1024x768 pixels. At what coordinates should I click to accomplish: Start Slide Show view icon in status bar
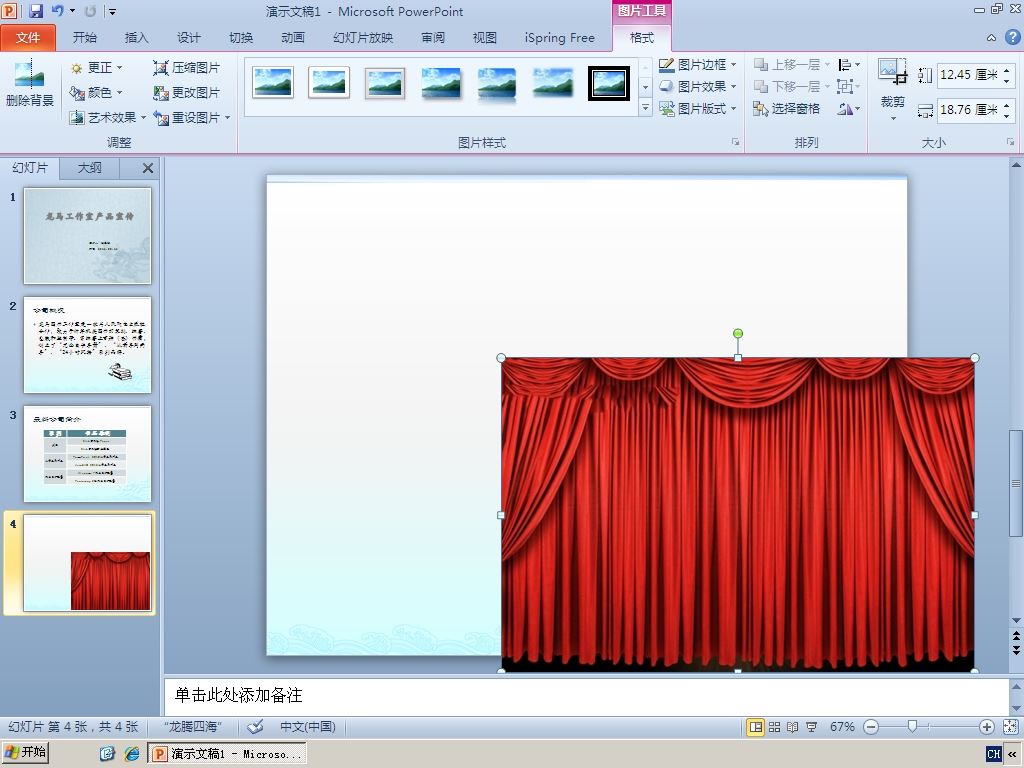point(811,727)
